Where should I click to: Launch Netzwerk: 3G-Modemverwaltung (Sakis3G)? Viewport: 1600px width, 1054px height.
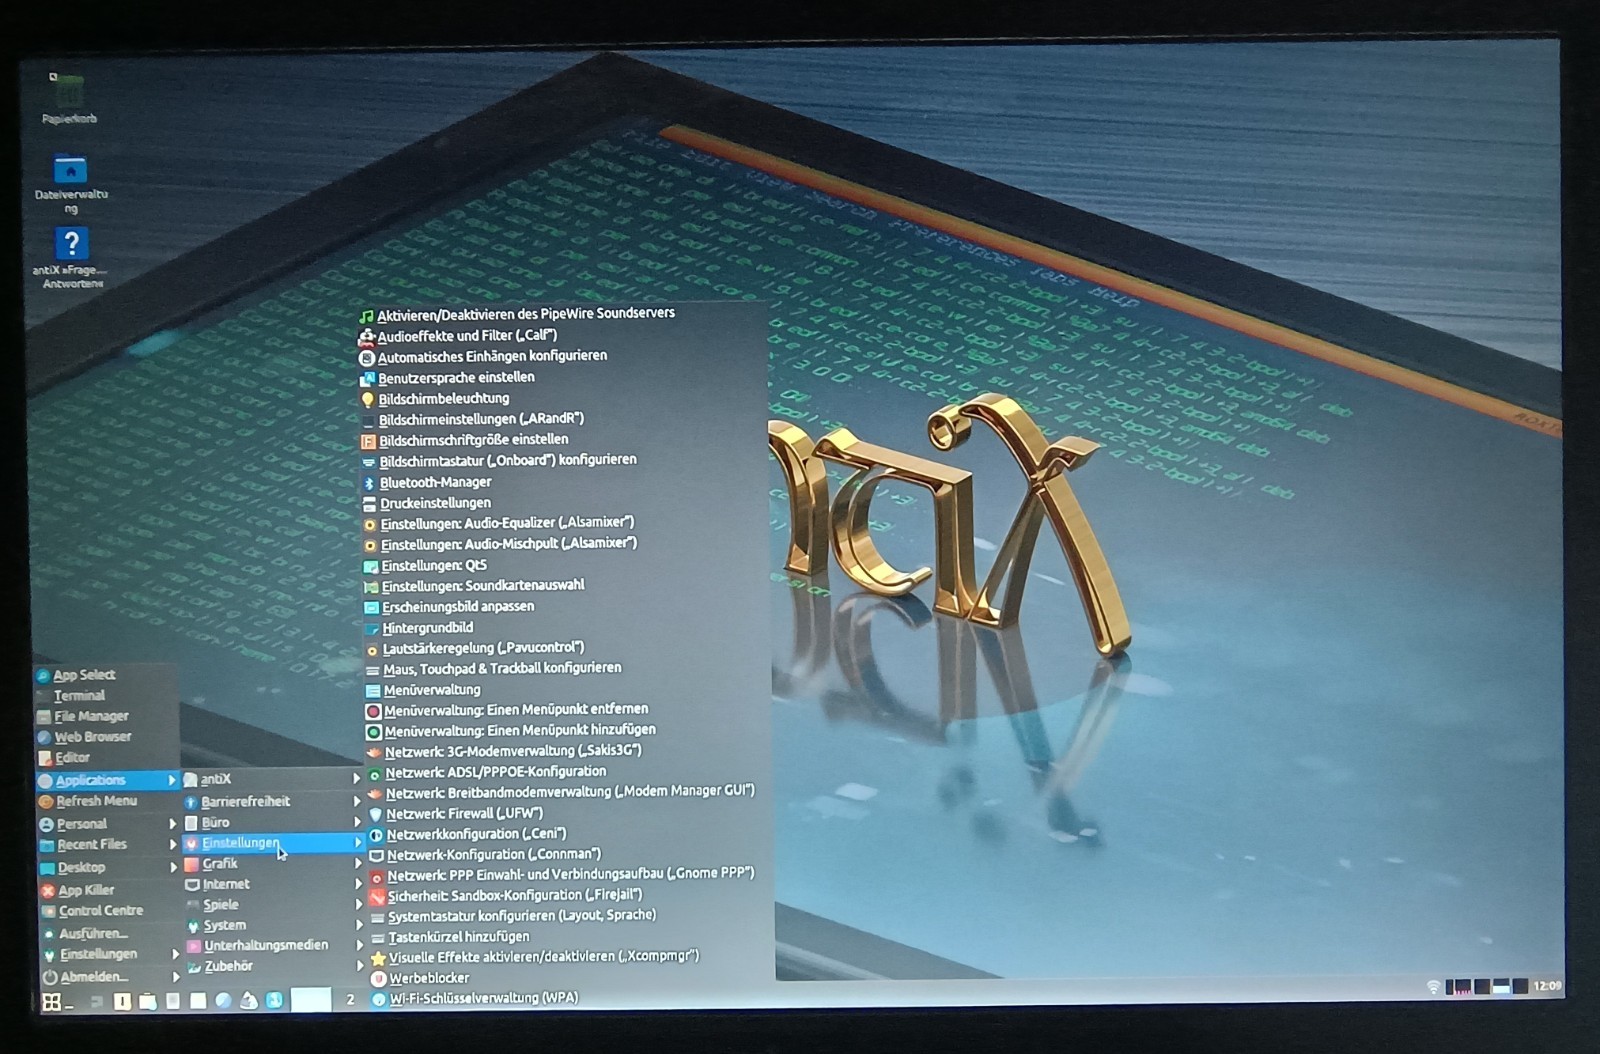[513, 751]
